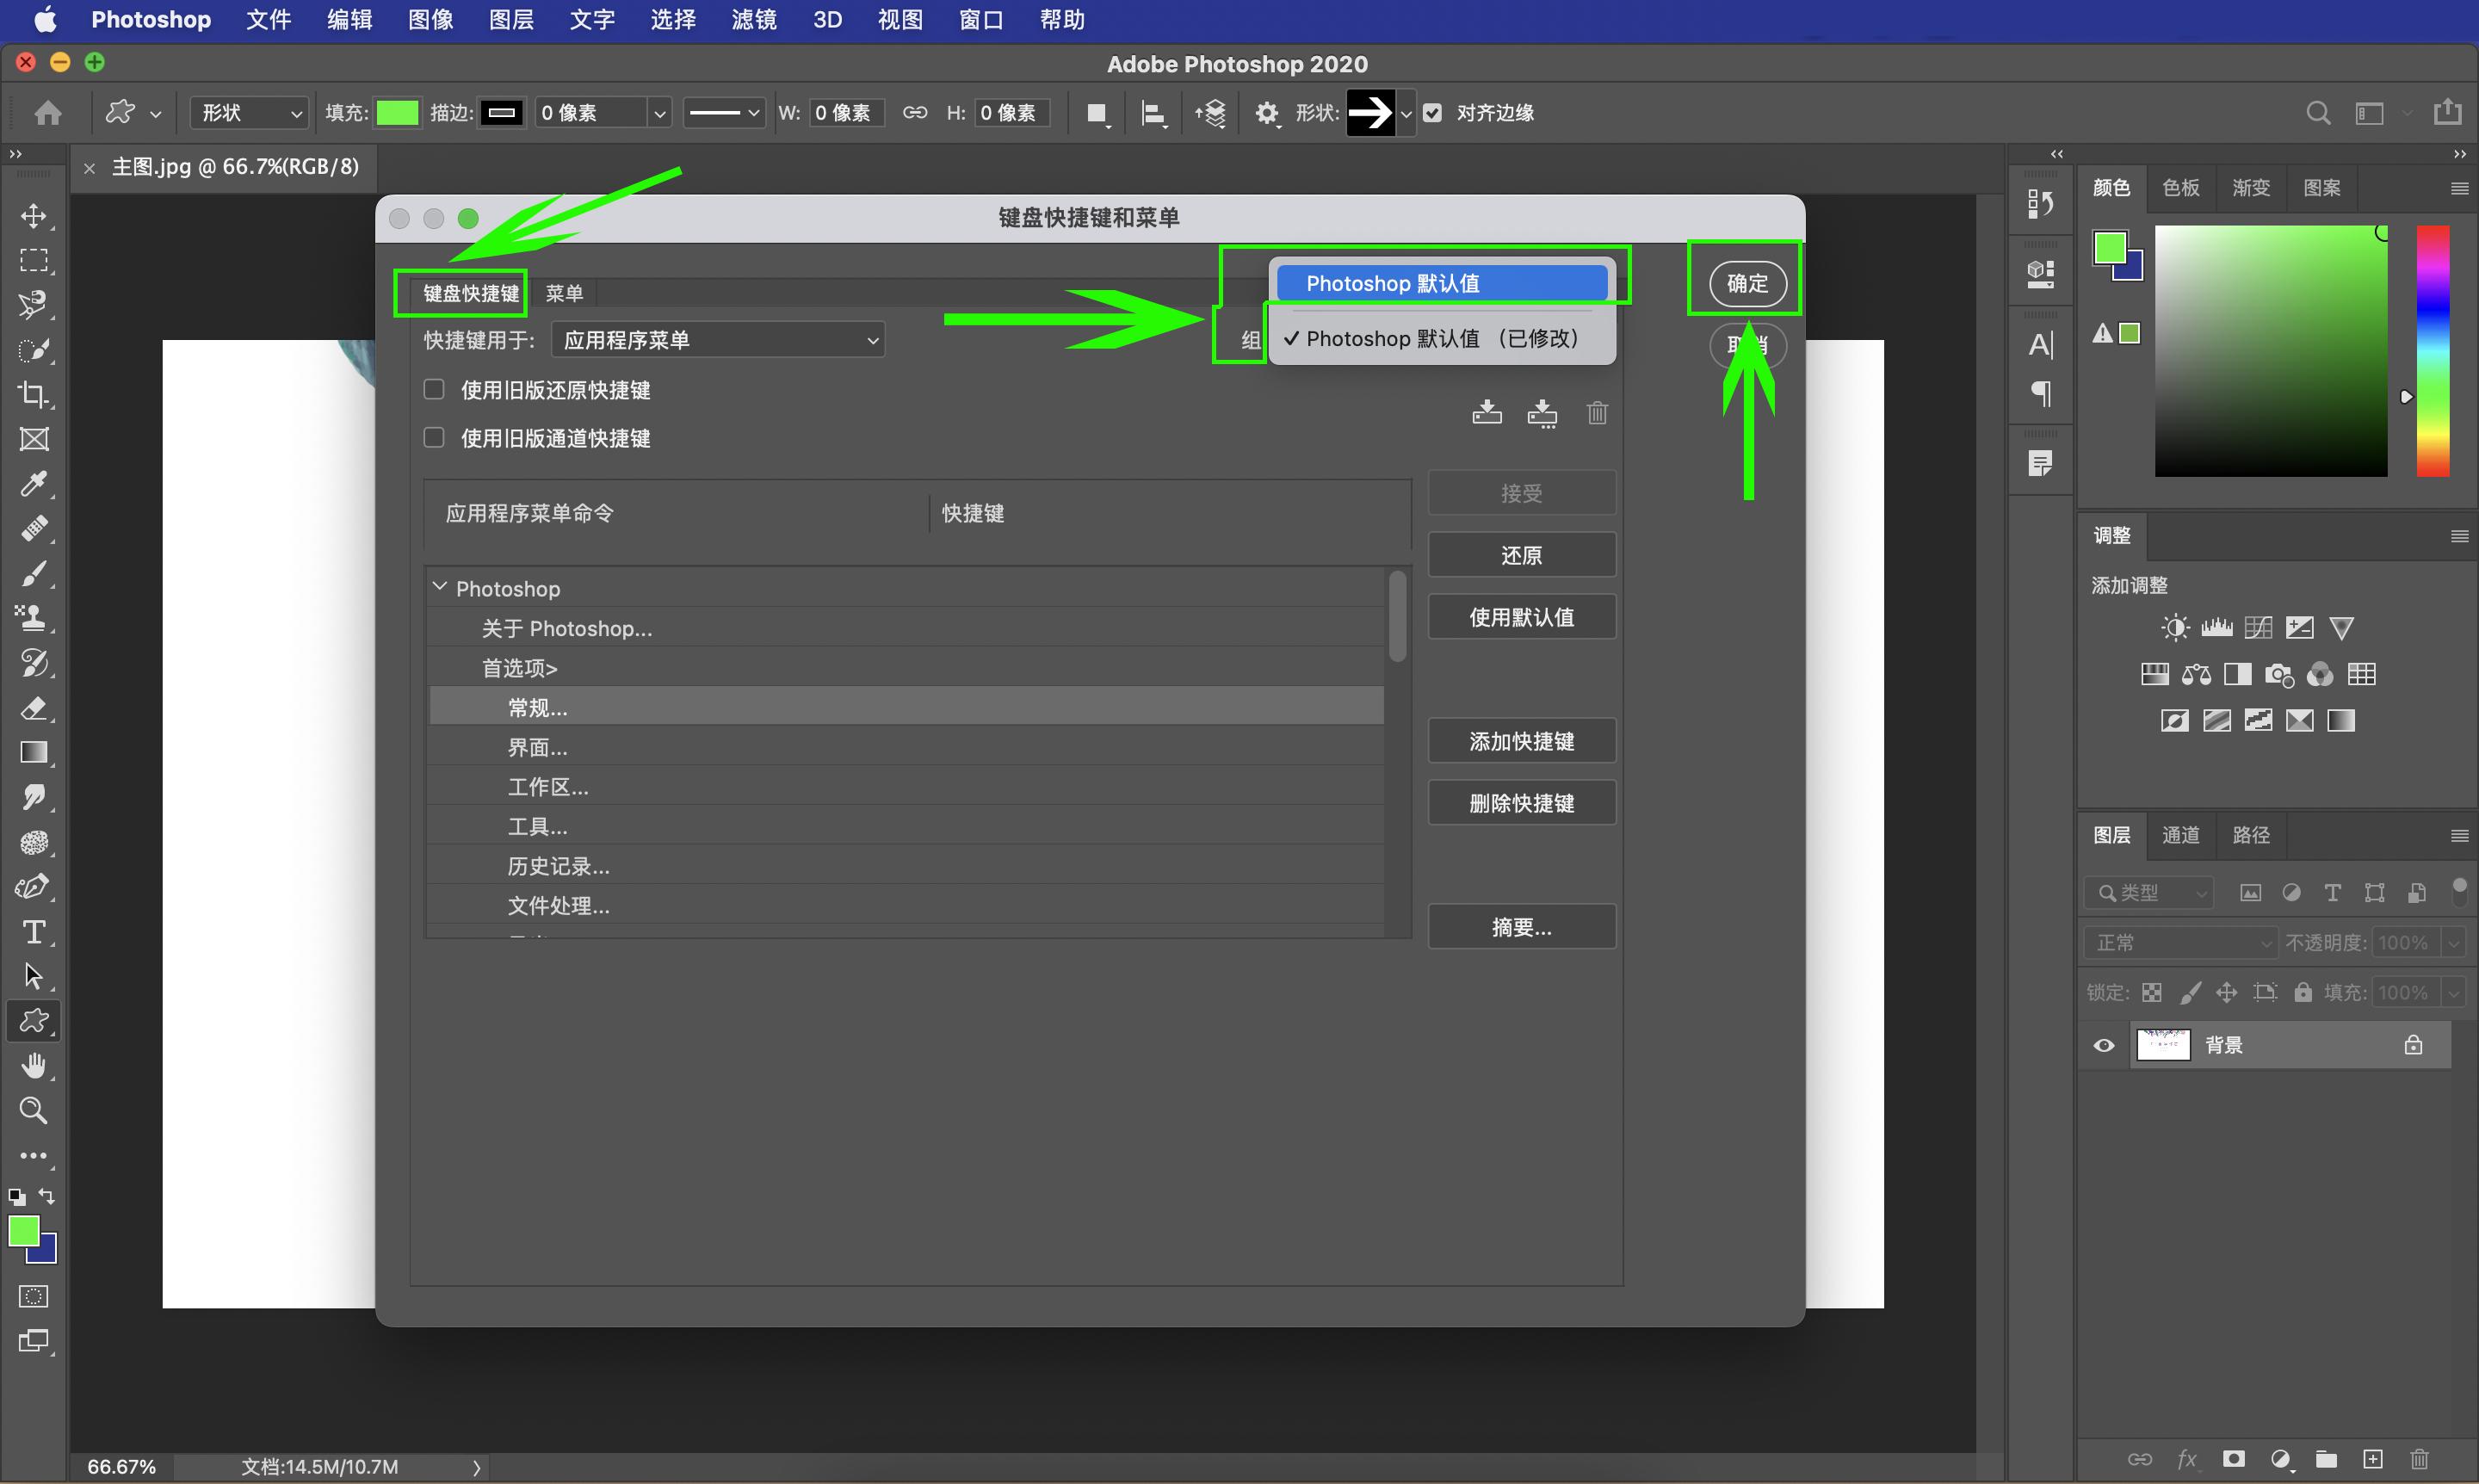The height and width of the screenshot is (1484, 2479).
Task: Select the Horizontal Type tool
Action: coord(34,932)
